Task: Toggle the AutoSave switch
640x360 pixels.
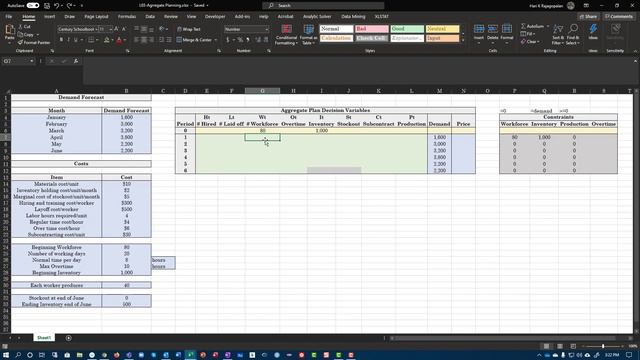Action: coord(33,5)
